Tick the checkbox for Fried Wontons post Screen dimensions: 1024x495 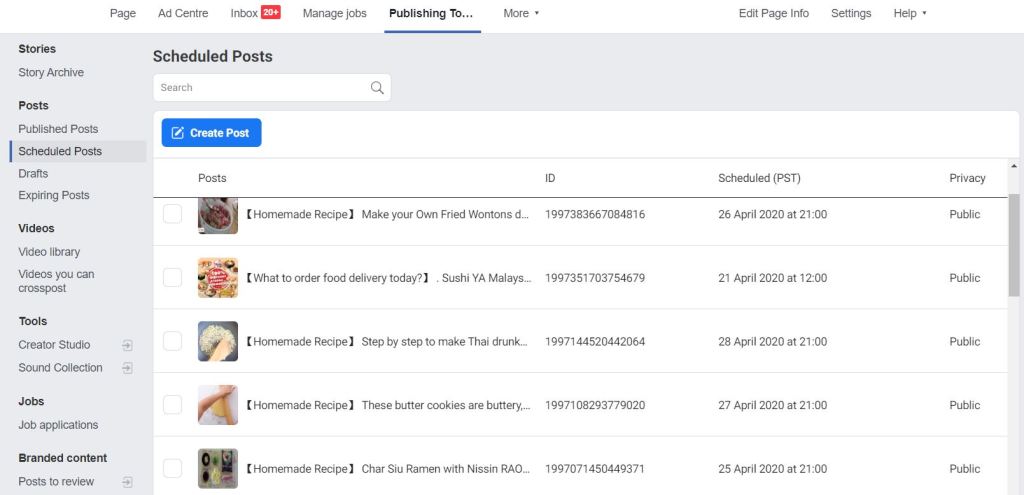(173, 214)
